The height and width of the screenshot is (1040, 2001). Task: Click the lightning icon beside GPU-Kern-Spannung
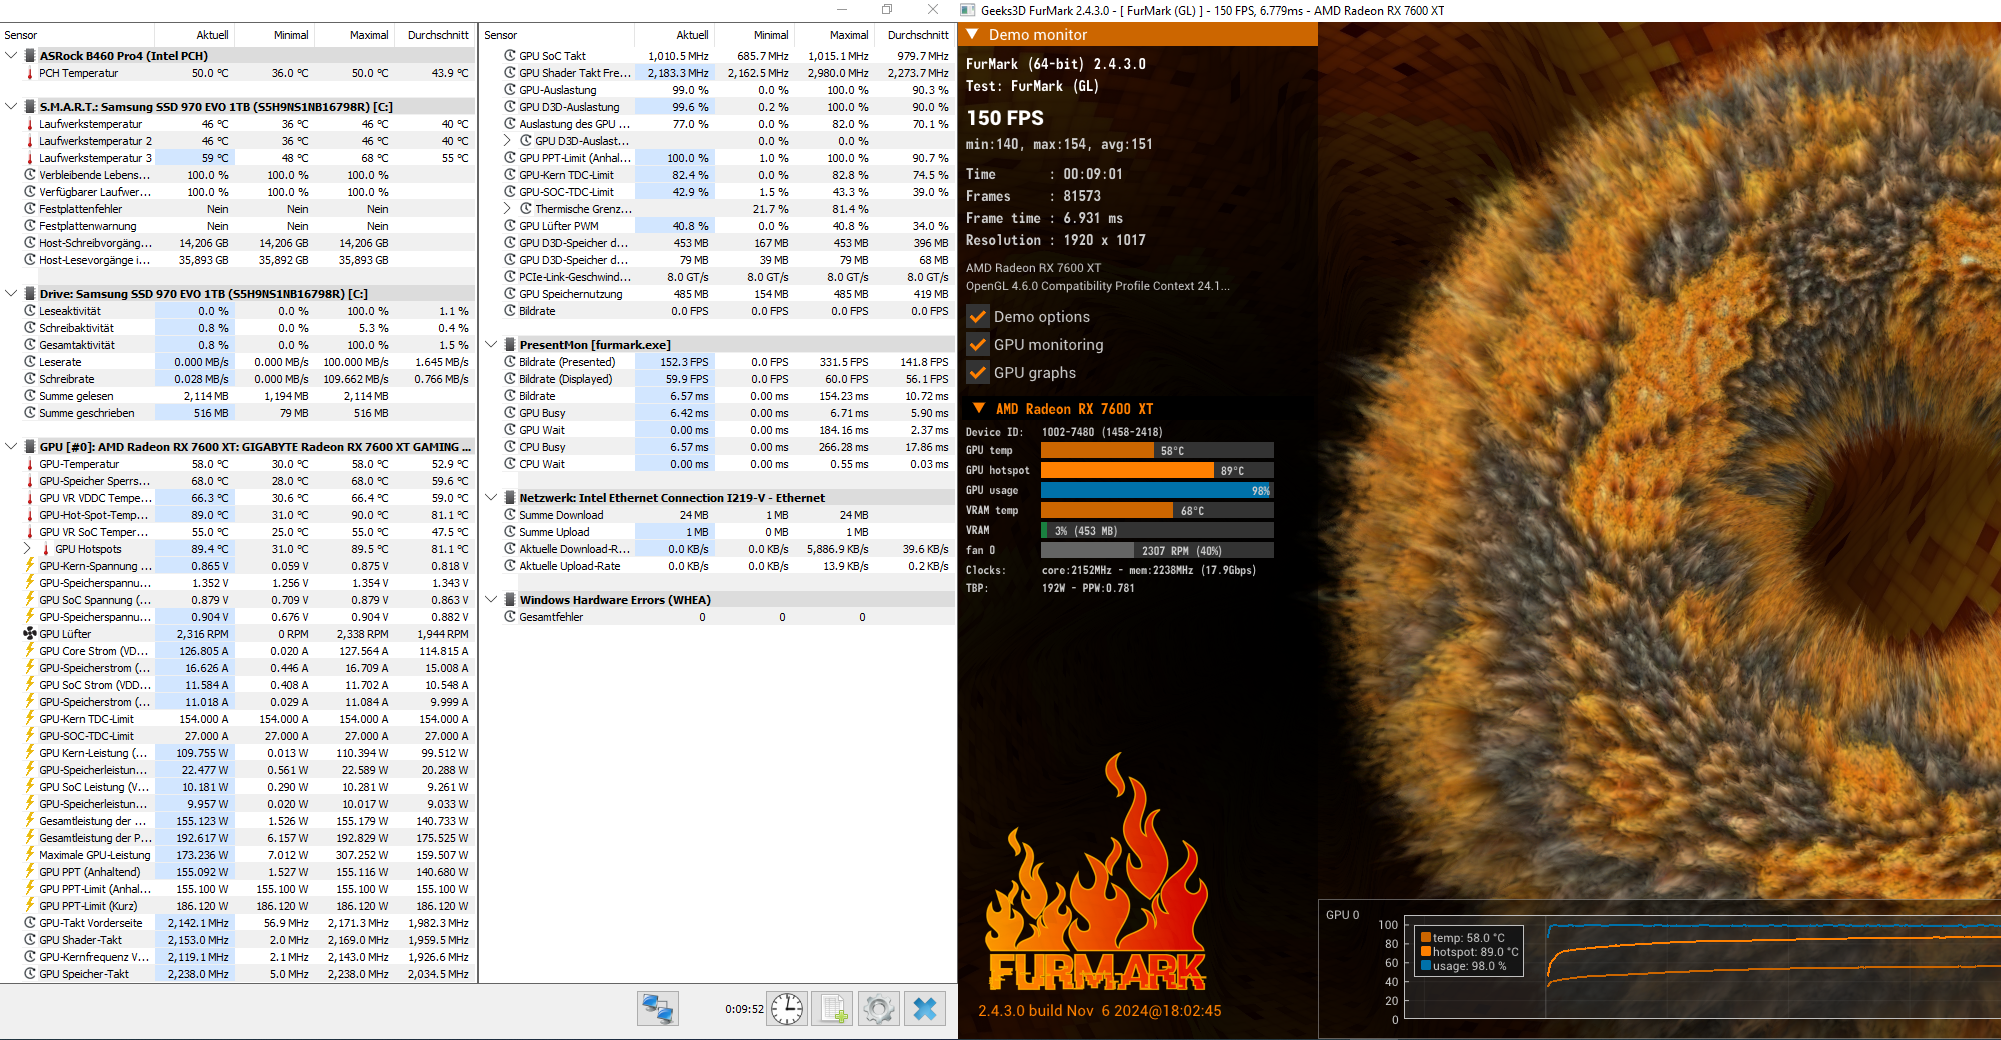click(30, 566)
